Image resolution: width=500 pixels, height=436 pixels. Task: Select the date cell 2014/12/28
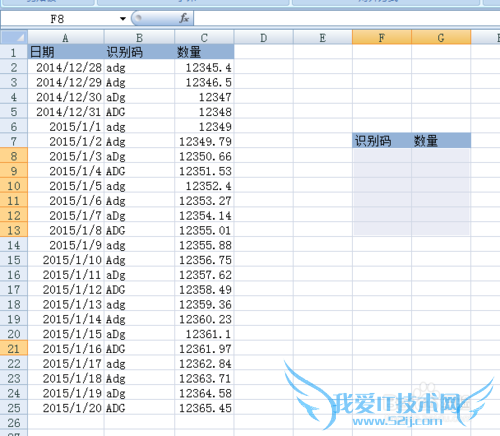pyautogui.click(x=66, y=67)
